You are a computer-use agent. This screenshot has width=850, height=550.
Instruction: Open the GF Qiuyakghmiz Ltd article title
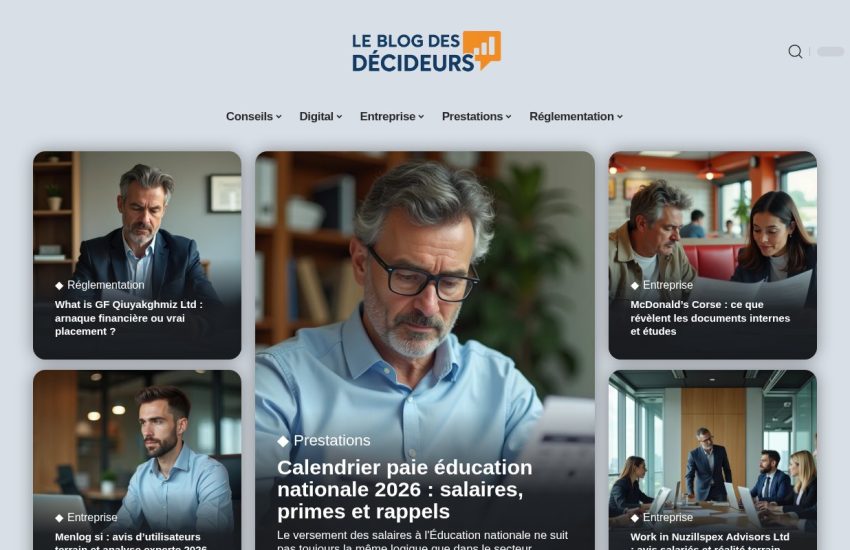pyautogui.click(x=129, y=318)
